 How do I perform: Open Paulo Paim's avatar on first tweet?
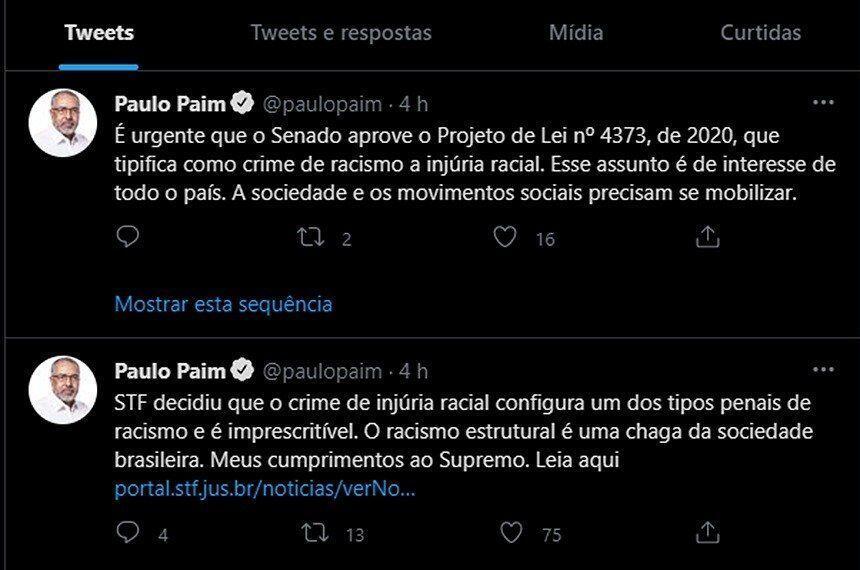(x=63, y=122)
